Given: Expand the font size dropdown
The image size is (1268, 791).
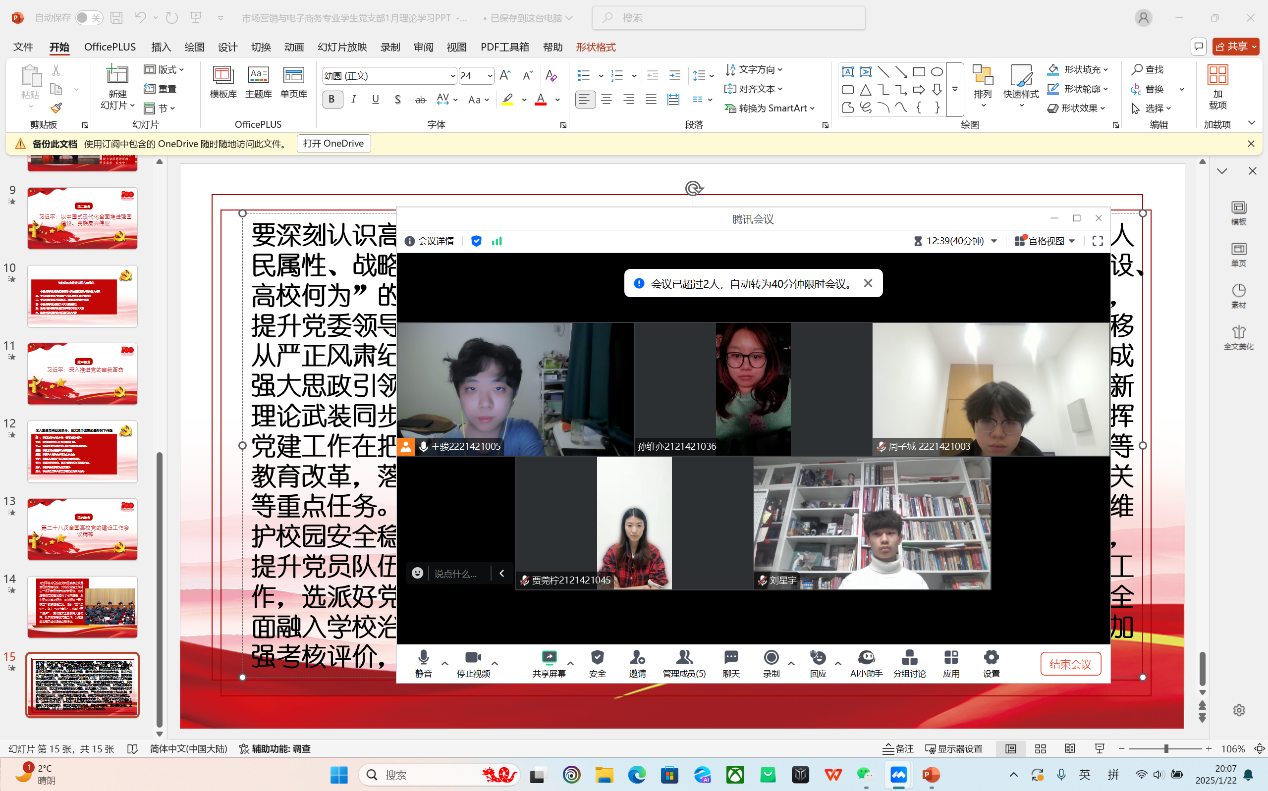Looking at the screenshot, I should (x=489, y=76).
